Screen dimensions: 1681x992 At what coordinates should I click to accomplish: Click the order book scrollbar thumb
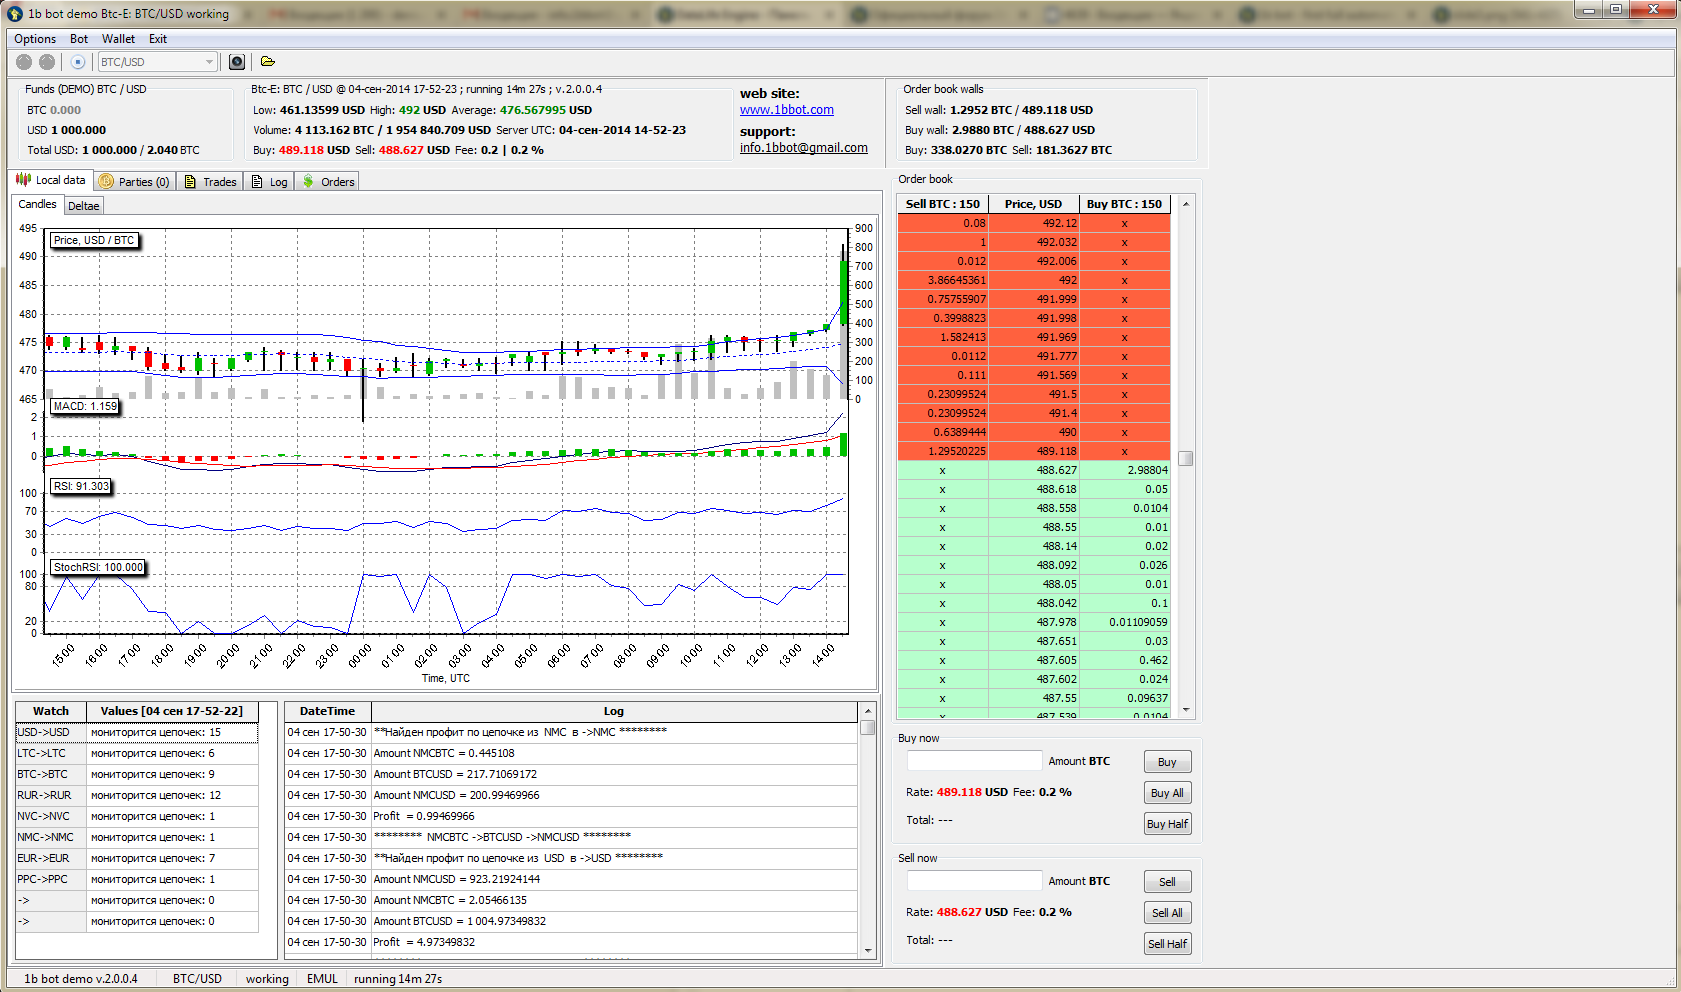pos(1186,459)
